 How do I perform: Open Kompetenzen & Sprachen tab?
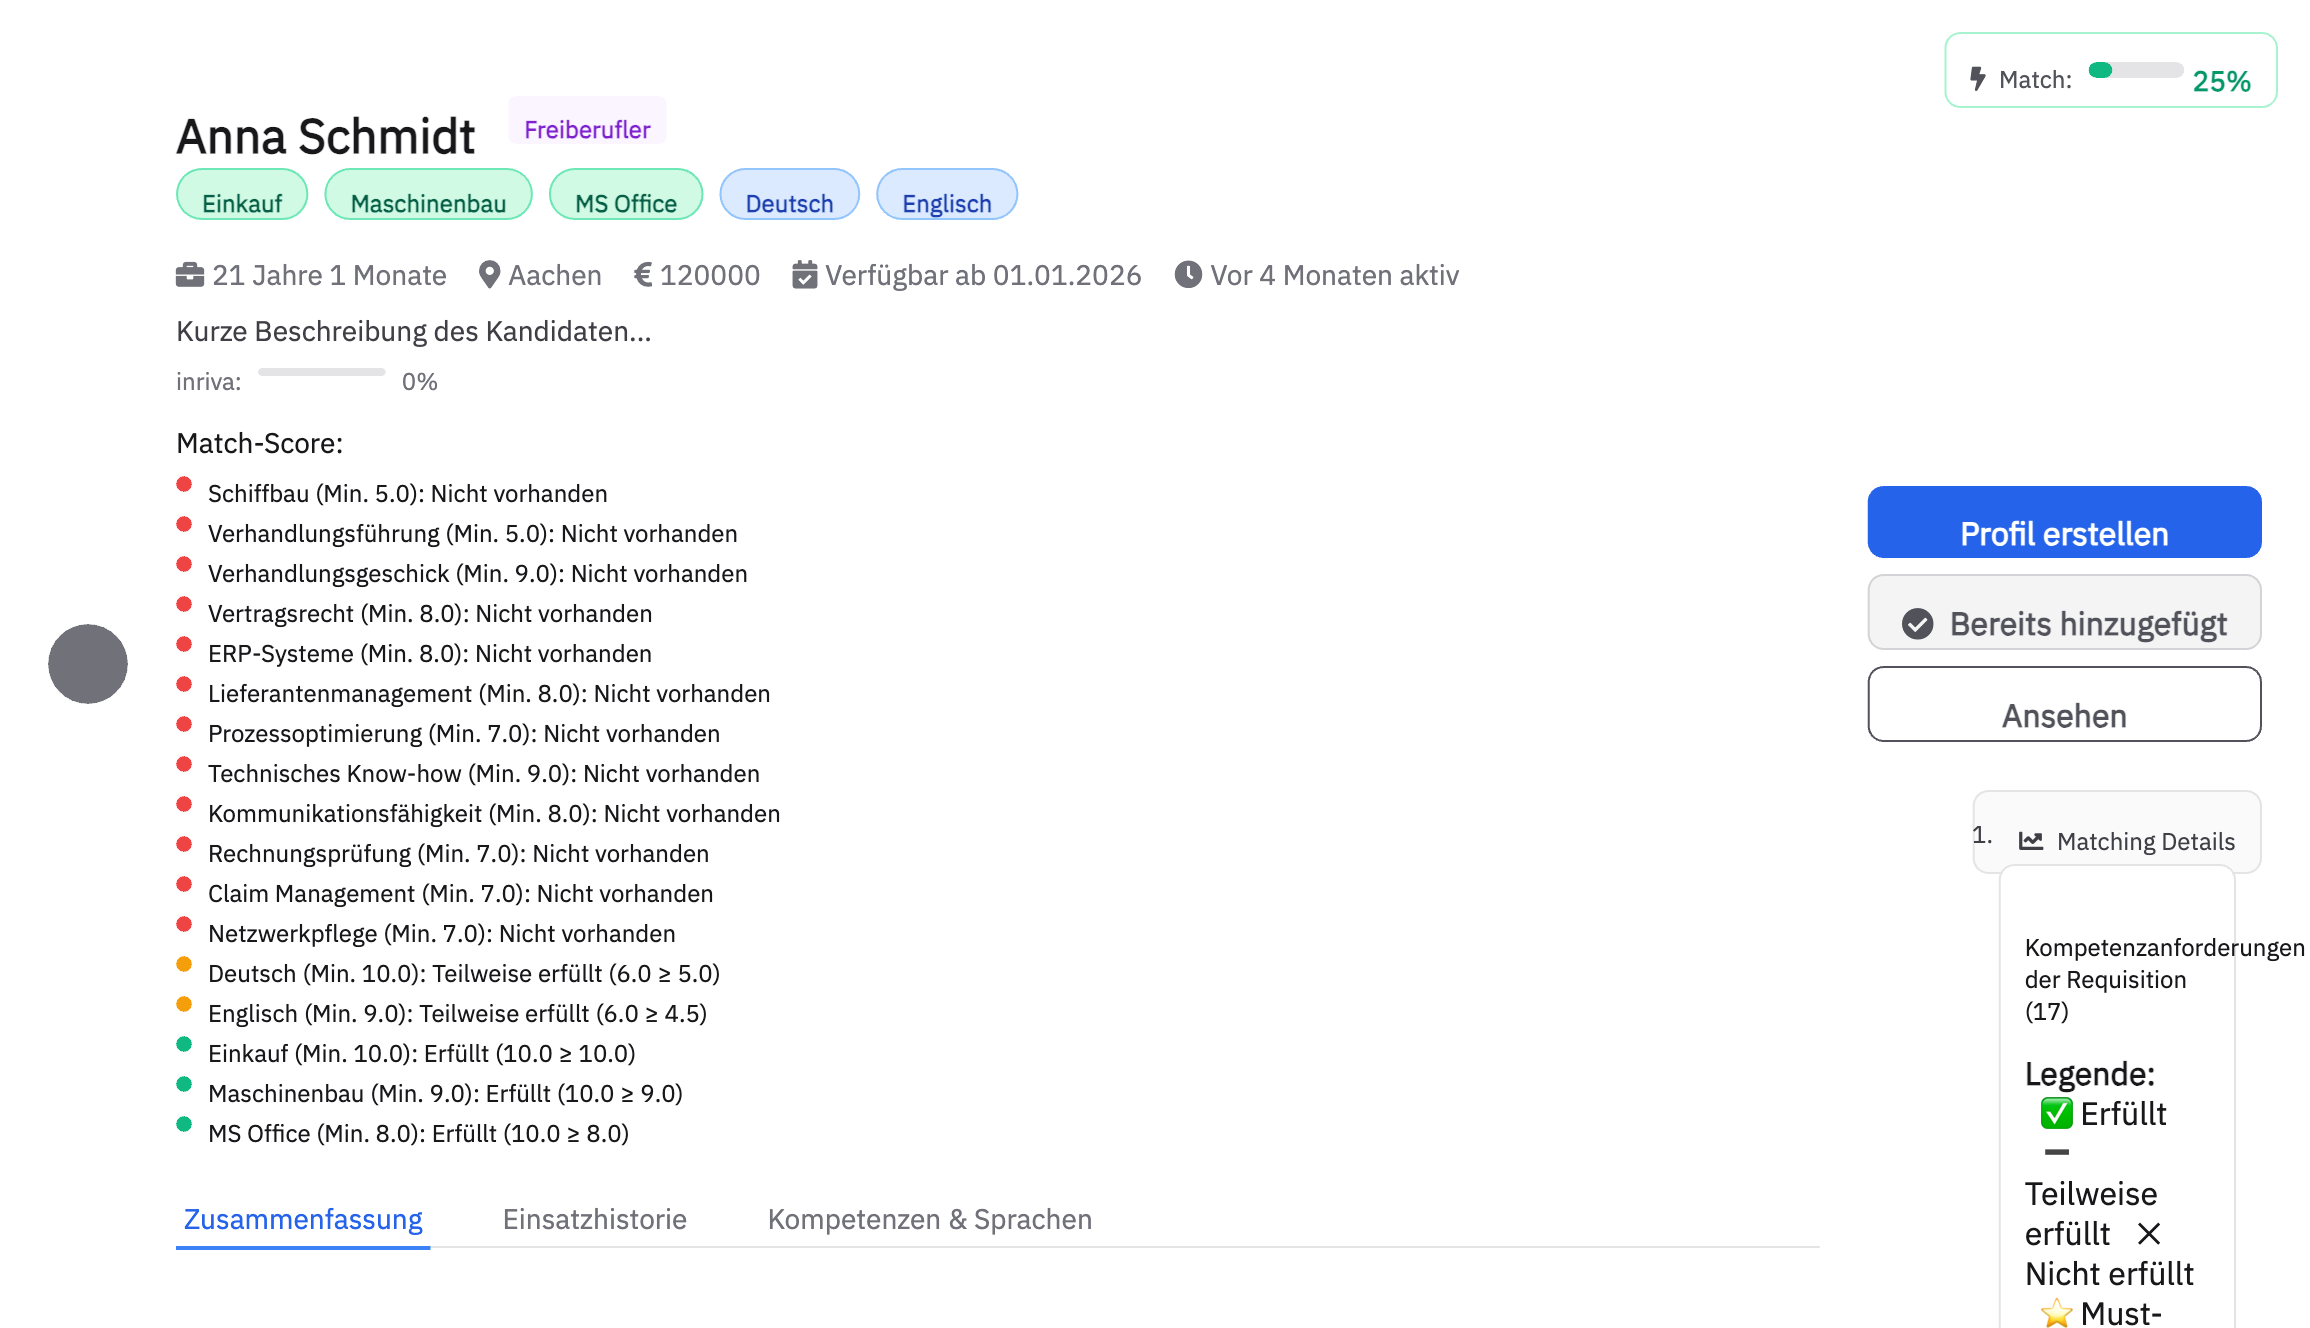pyautogui.click(x=929, y=1219)
